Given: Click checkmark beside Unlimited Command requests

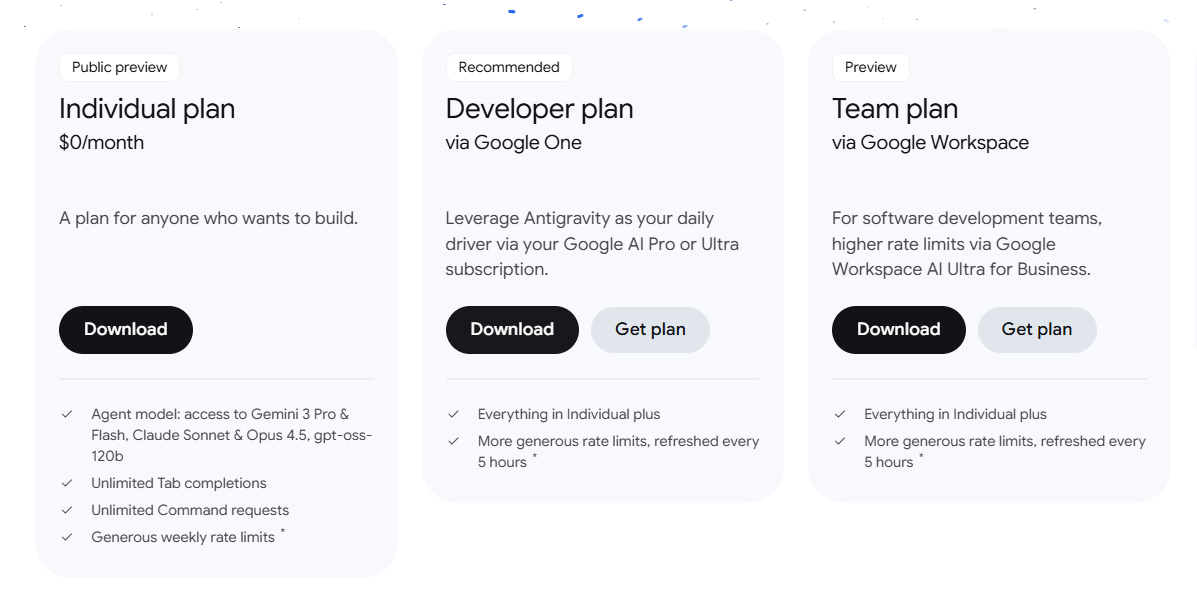Looking at the screenshot, I should (67, 510).
